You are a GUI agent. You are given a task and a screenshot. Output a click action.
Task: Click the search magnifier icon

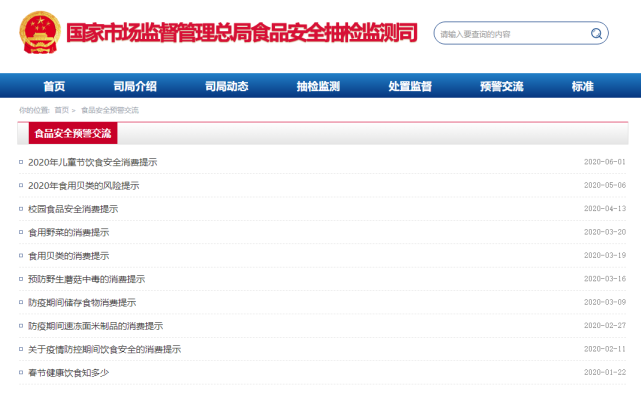click(x=596, y=34)
